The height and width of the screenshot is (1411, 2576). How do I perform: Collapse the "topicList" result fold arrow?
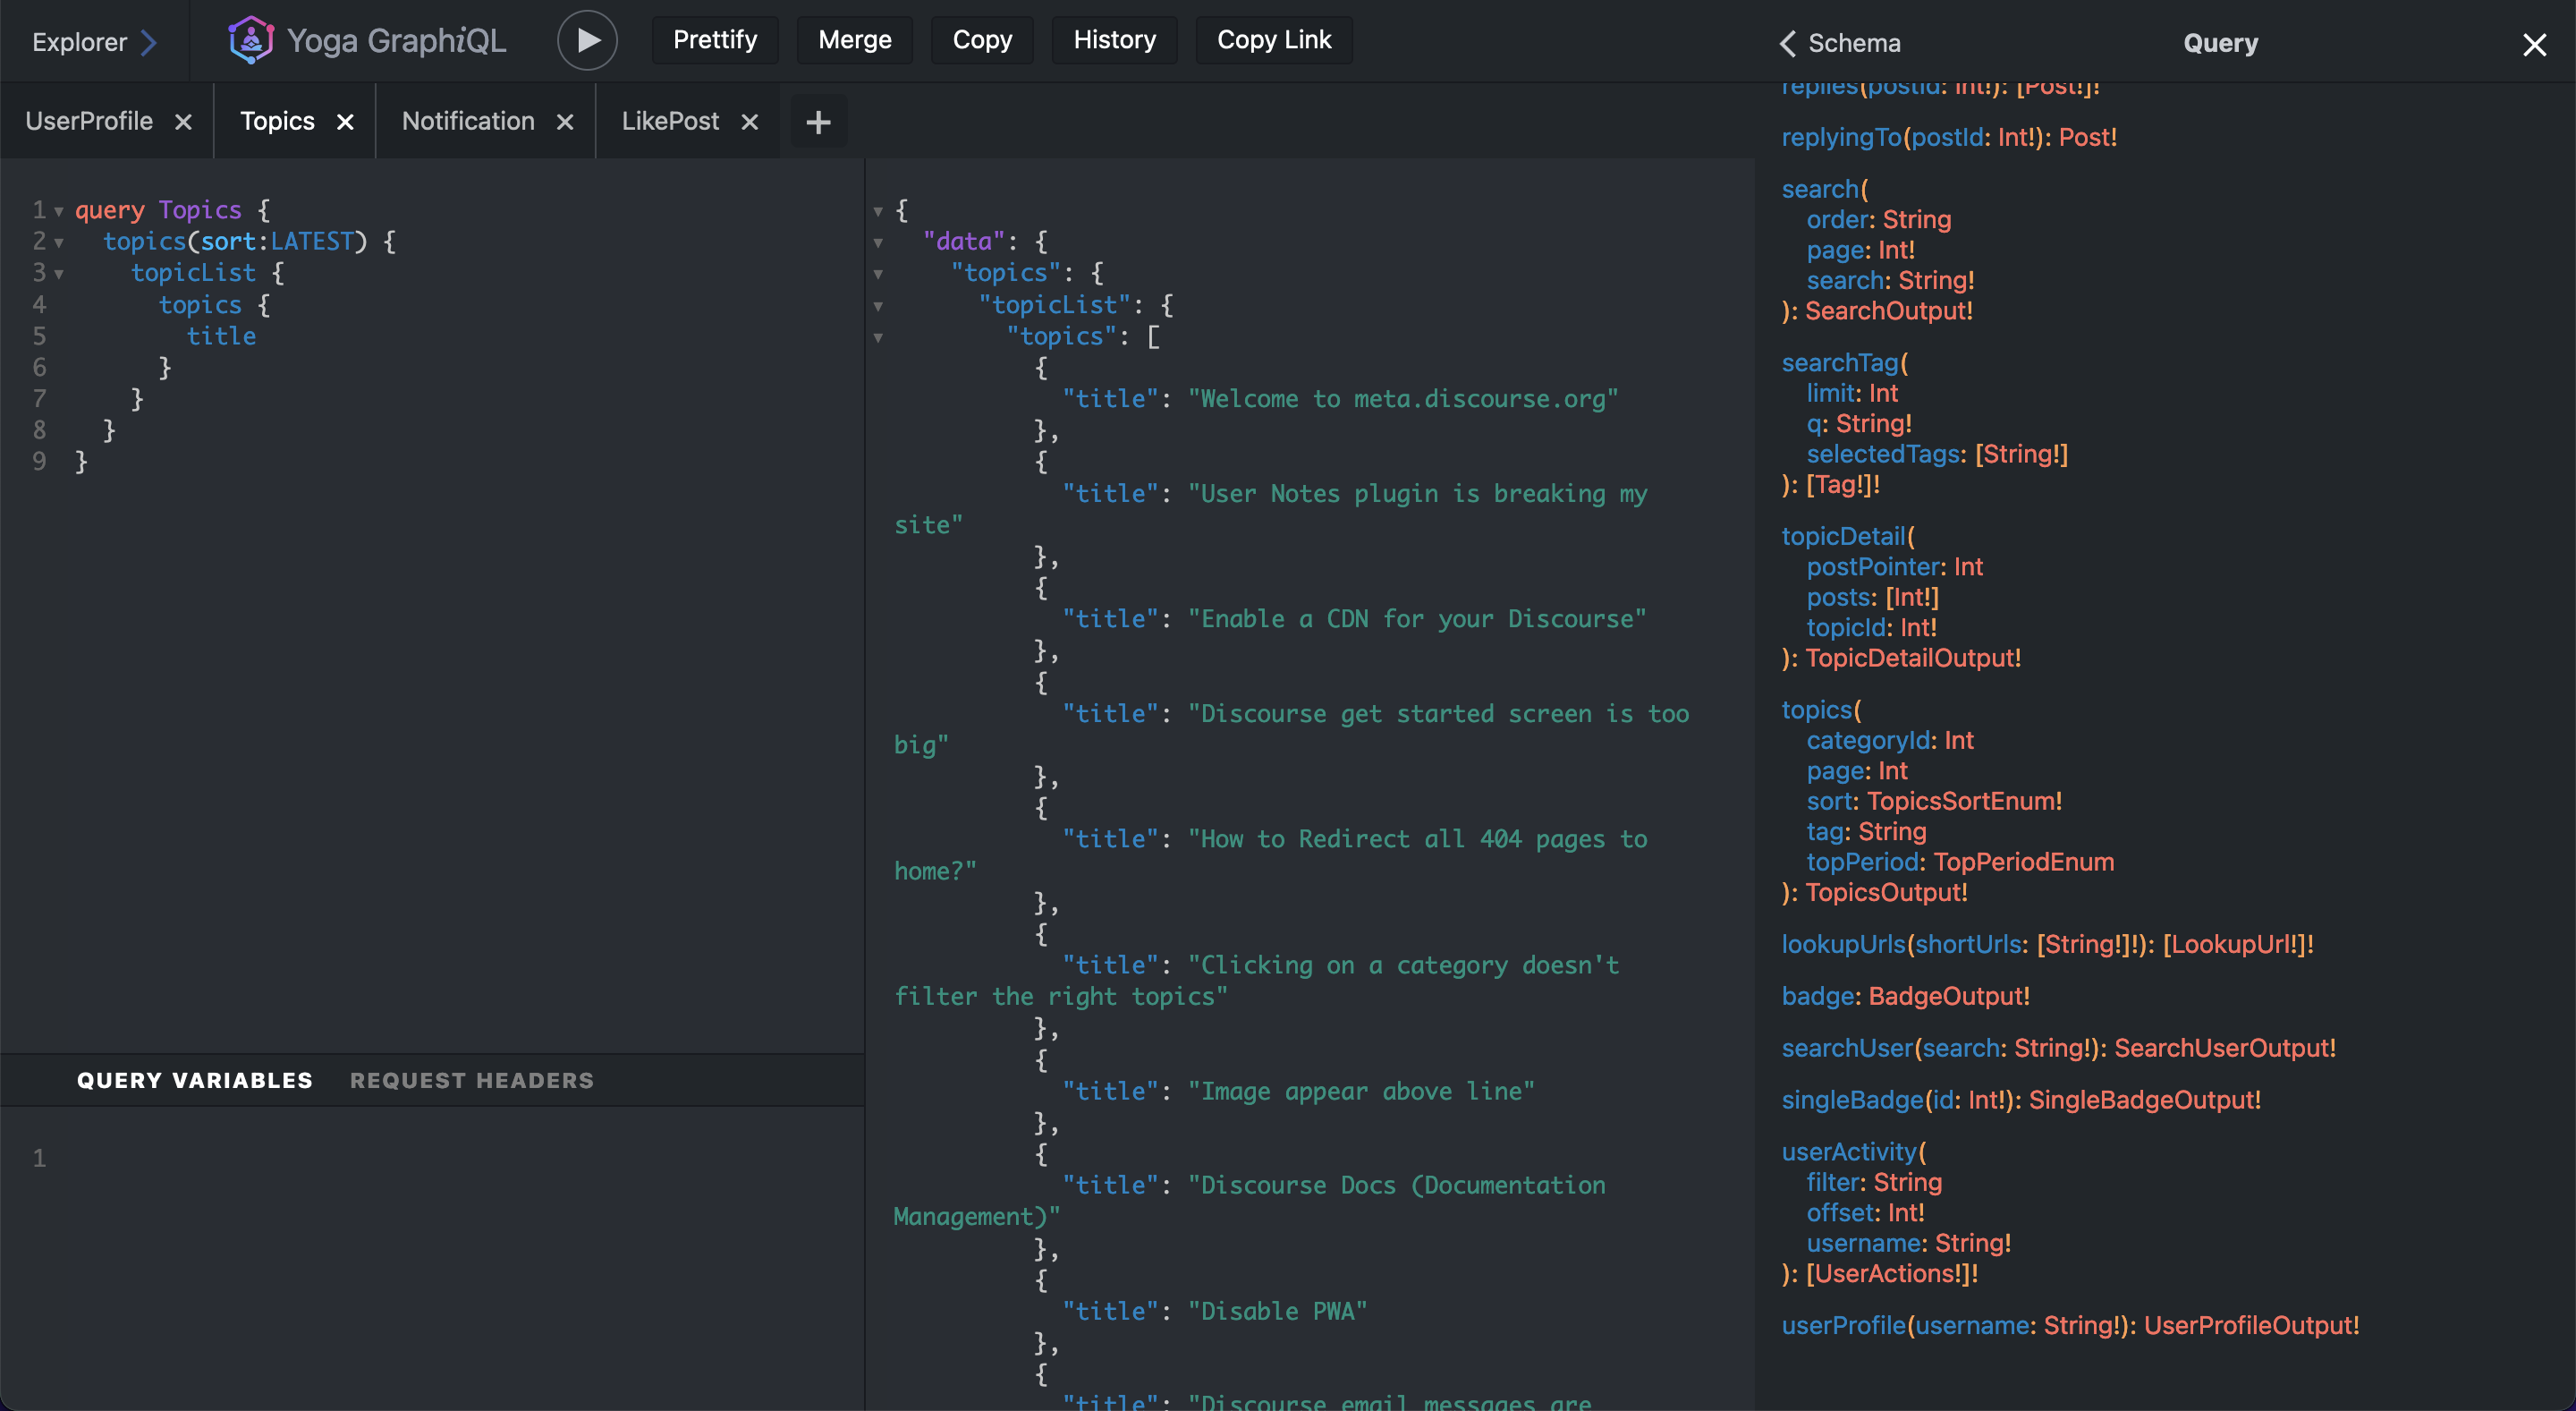[x=878, y=306]
